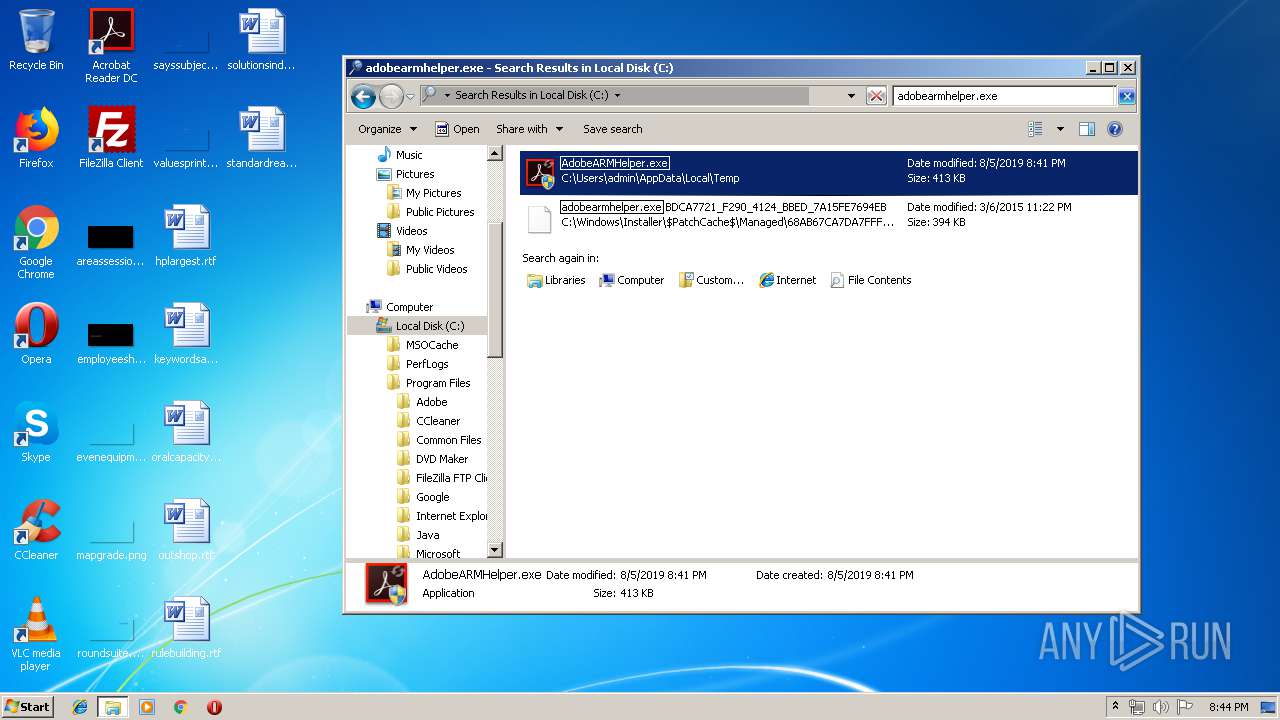Open the Organize dropdown menu
This screenshot has width=1280, height=720.
pos(387,129)
